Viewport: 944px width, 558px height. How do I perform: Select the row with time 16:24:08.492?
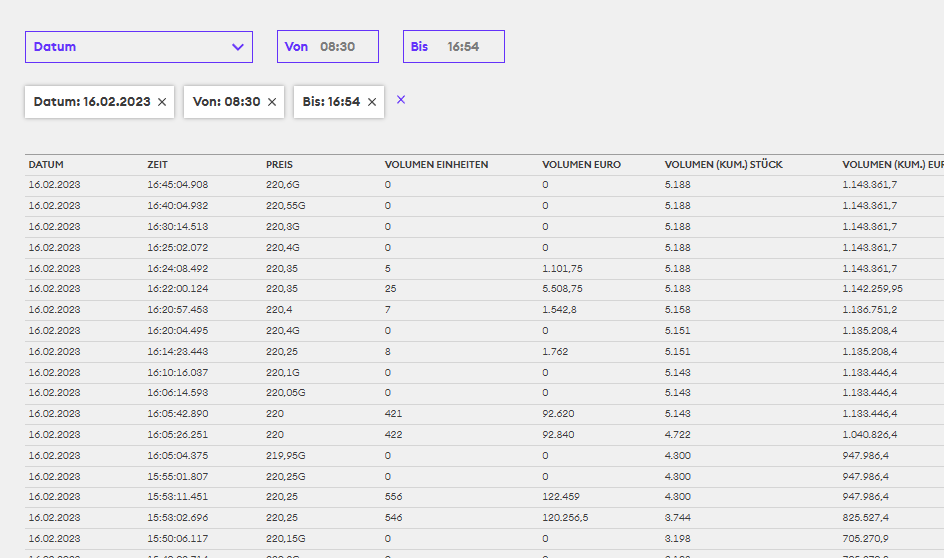tap(178, 268)
